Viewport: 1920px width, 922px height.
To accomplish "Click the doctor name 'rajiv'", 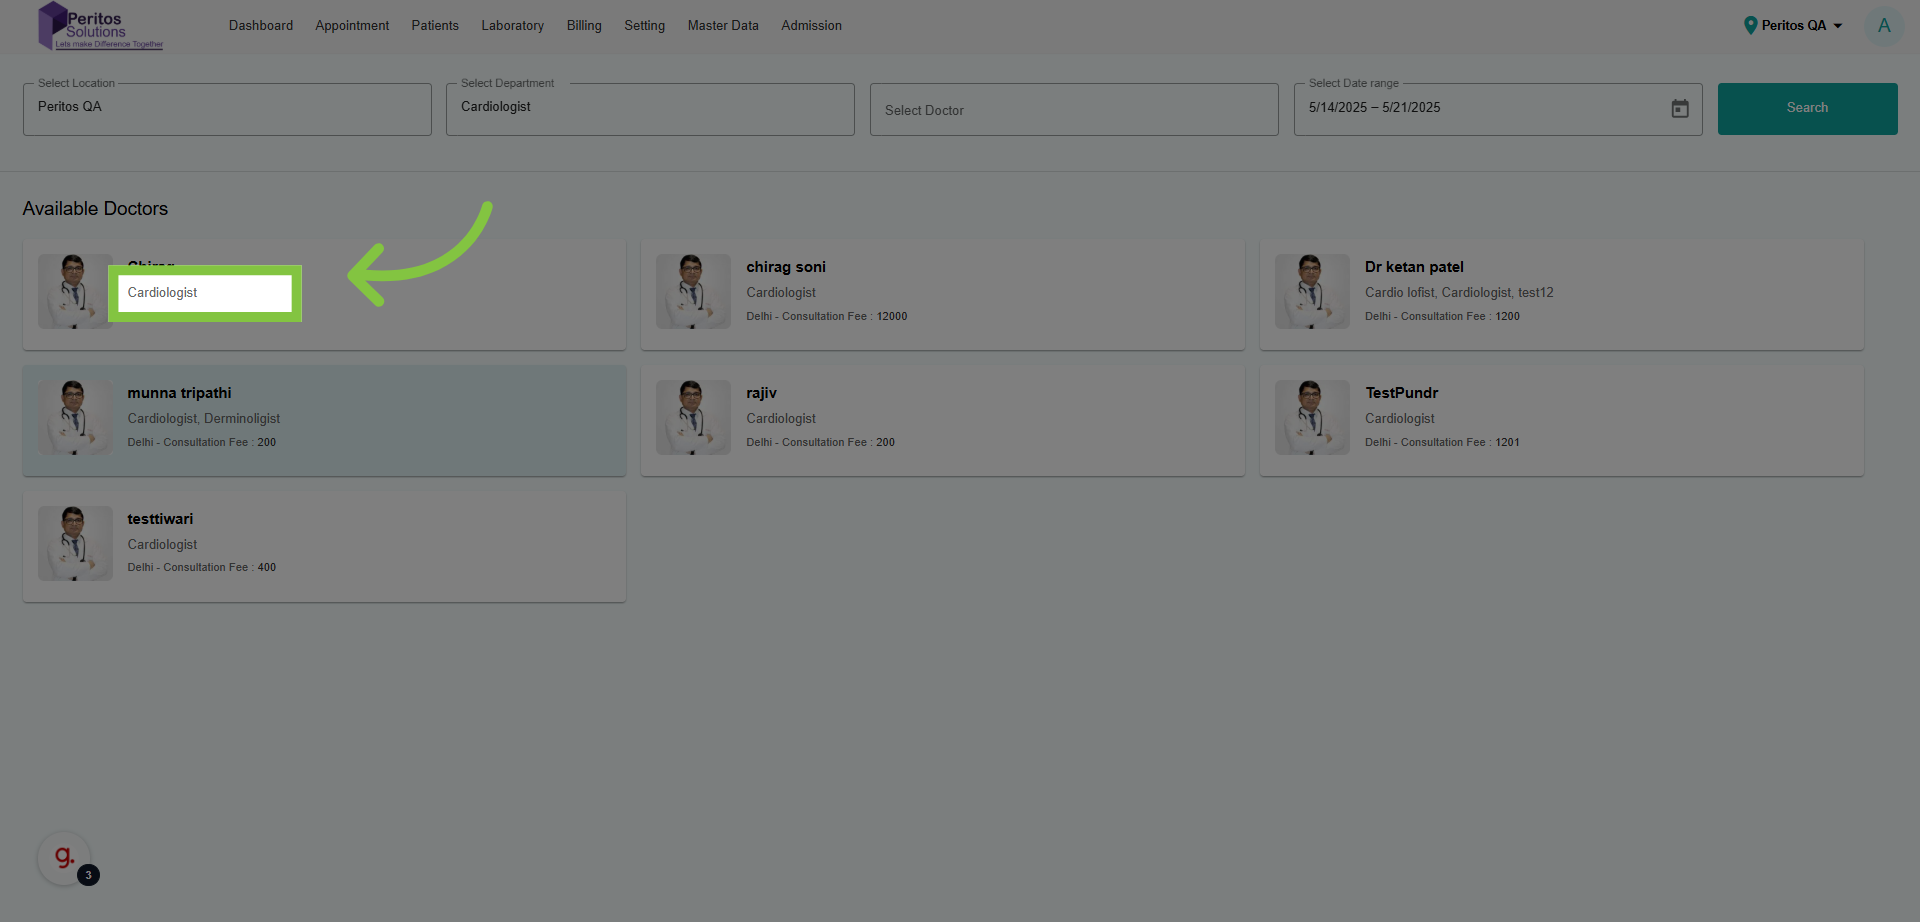I will coord(761,393).
